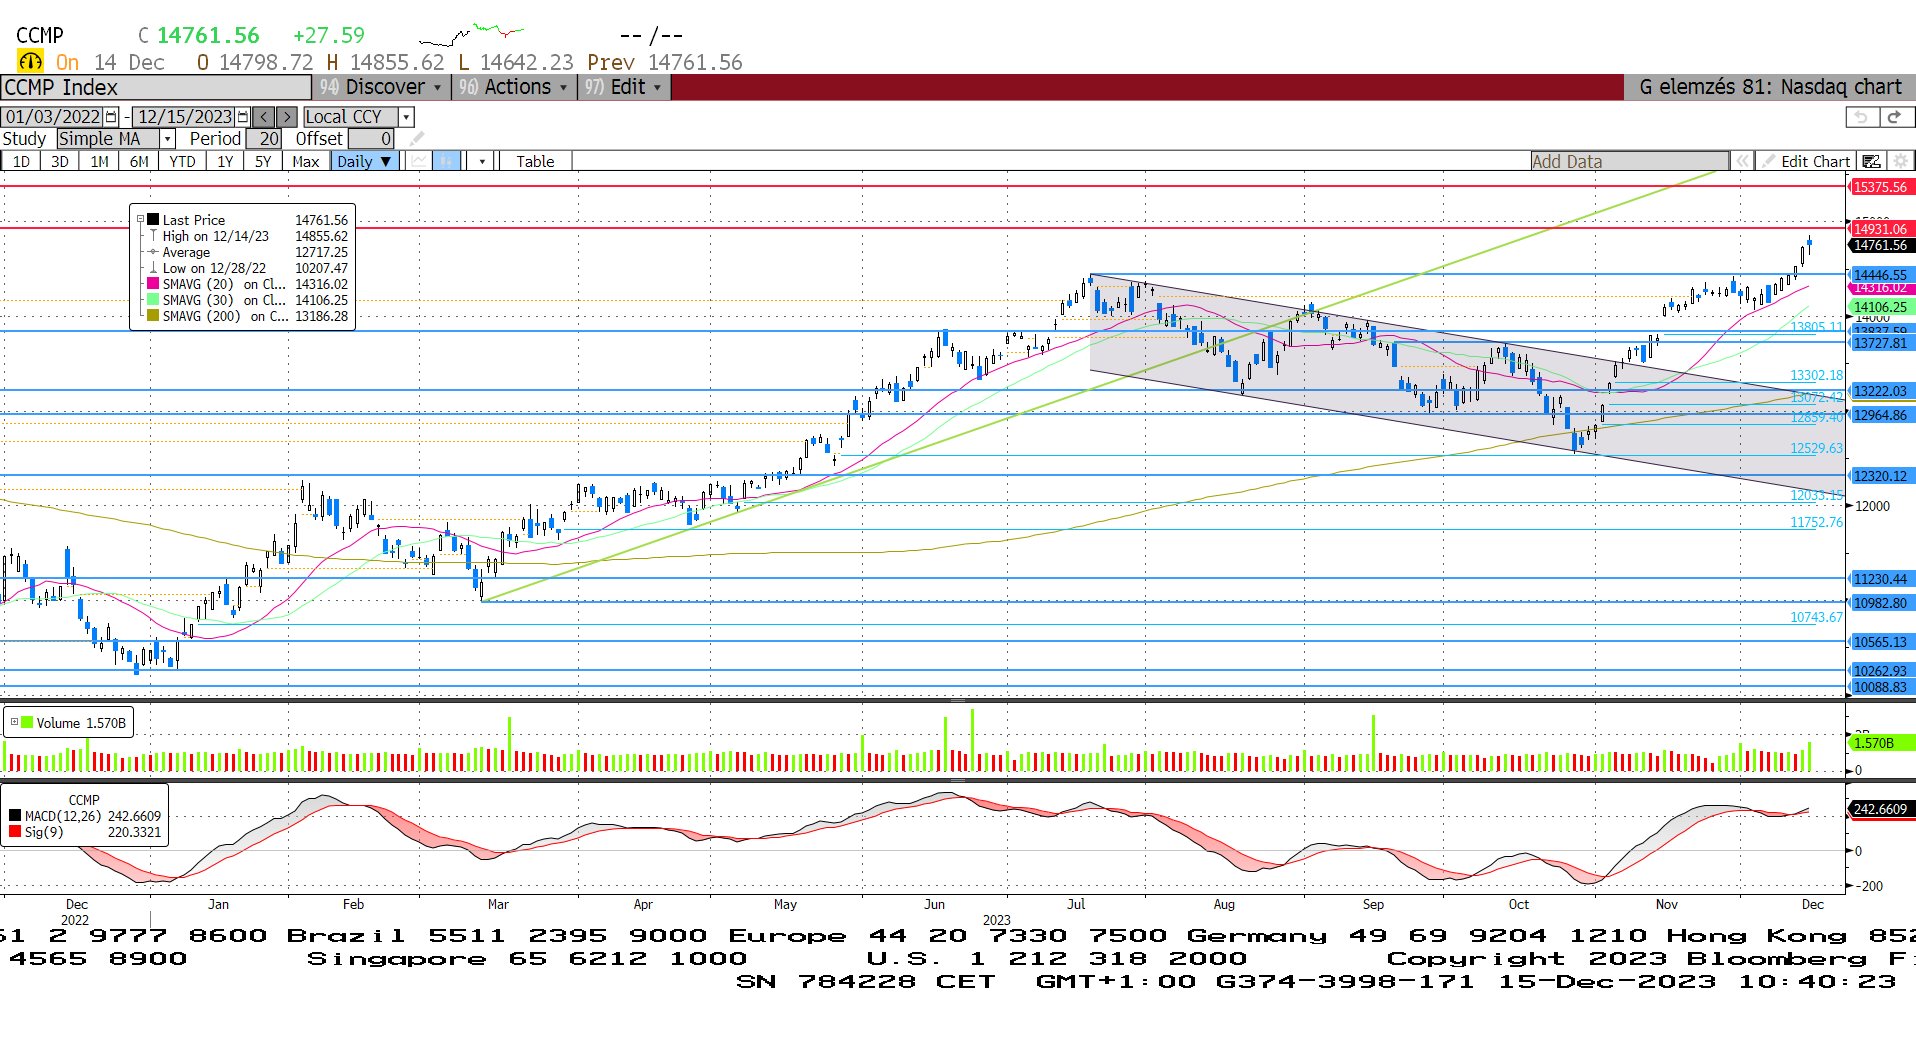Switch to line chart type icon
Image resolution: width=1916 pixels, height=1037 pixels.
point(420,161)
